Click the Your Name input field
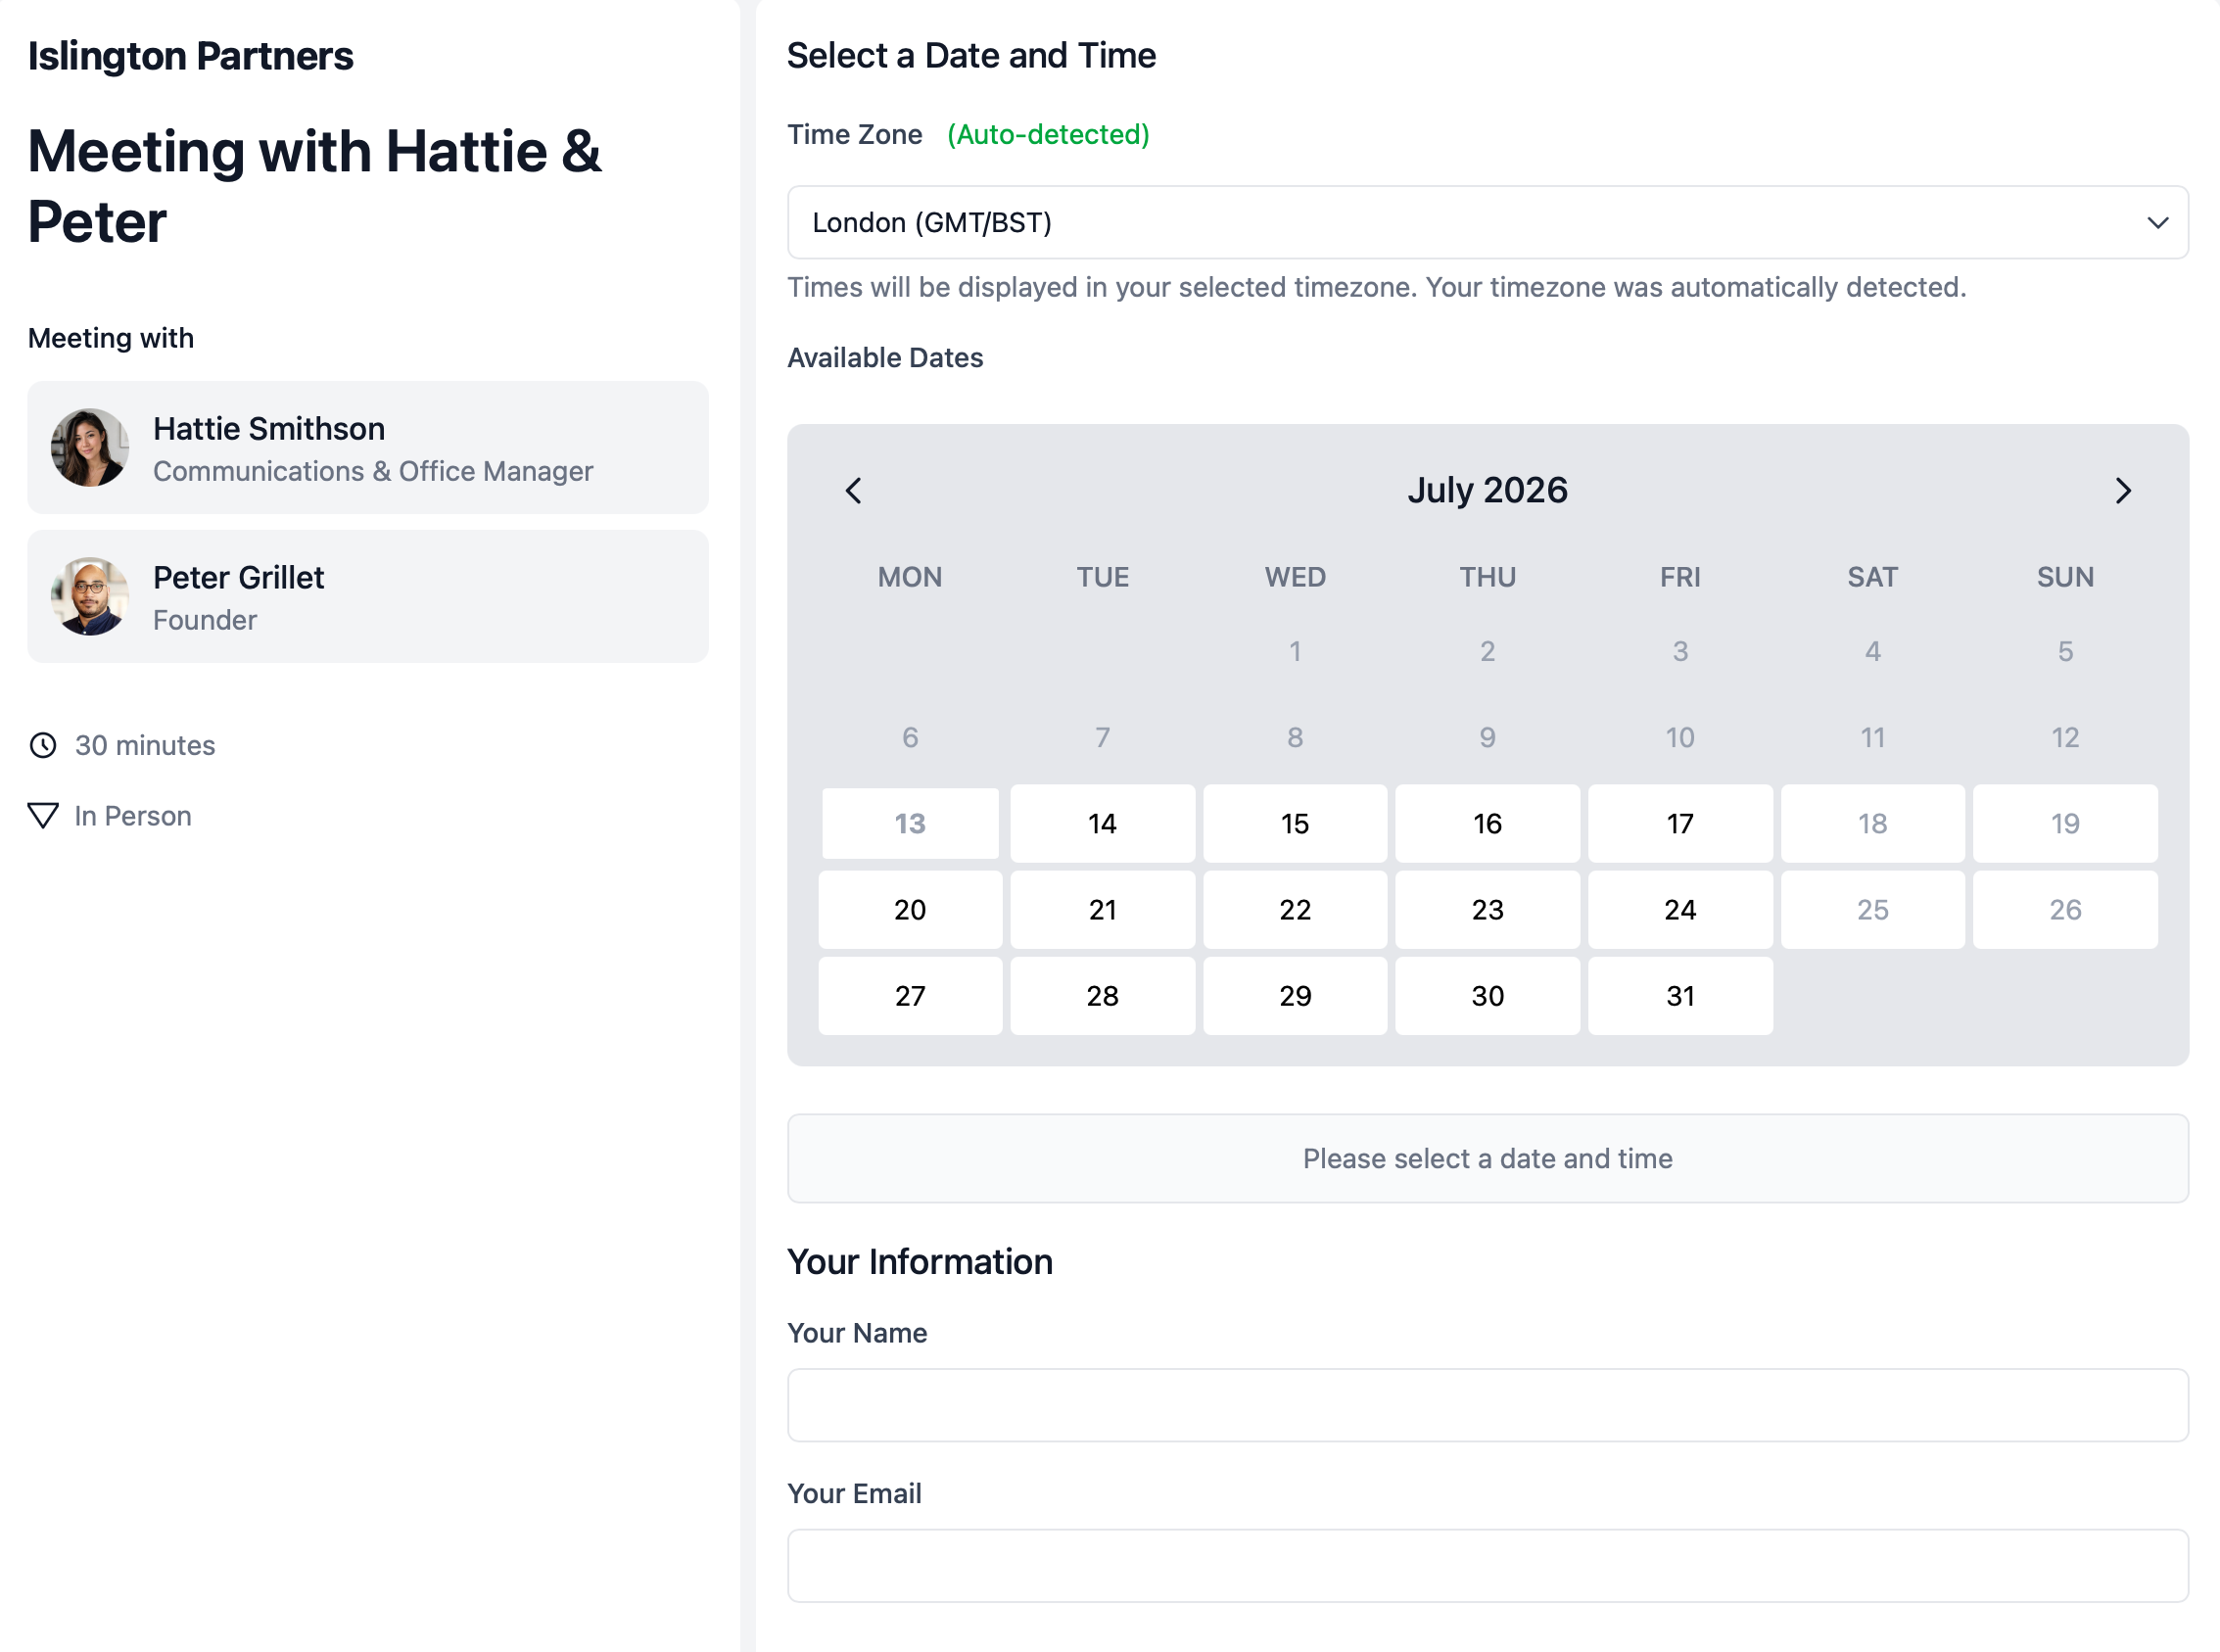2220x1652 pixels. click(1487, 1404)
